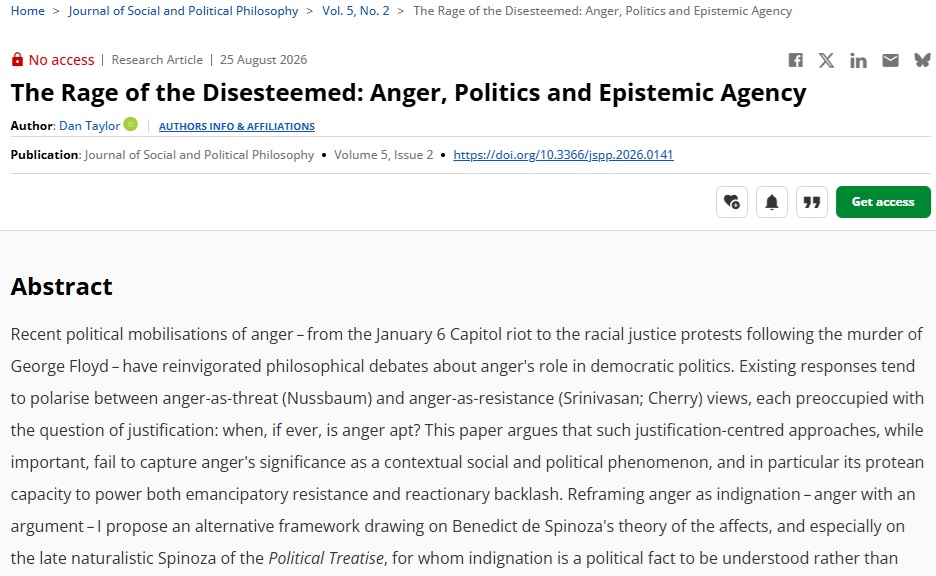936x576 pixels.
Task: Click the green Get access button
Action: 883,202
